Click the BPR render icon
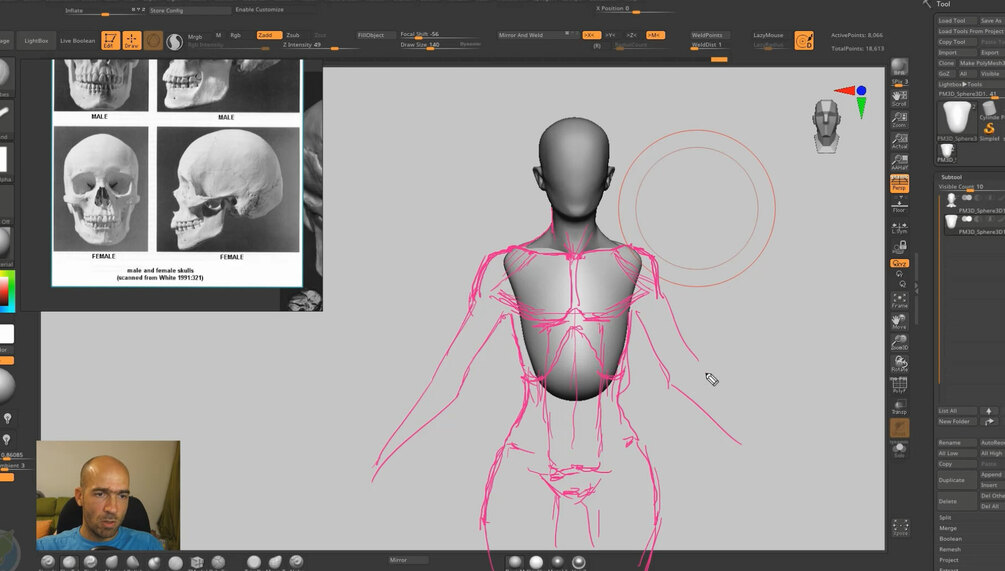The height and width of the screenshot is (571, 1005). coord(899,66)
